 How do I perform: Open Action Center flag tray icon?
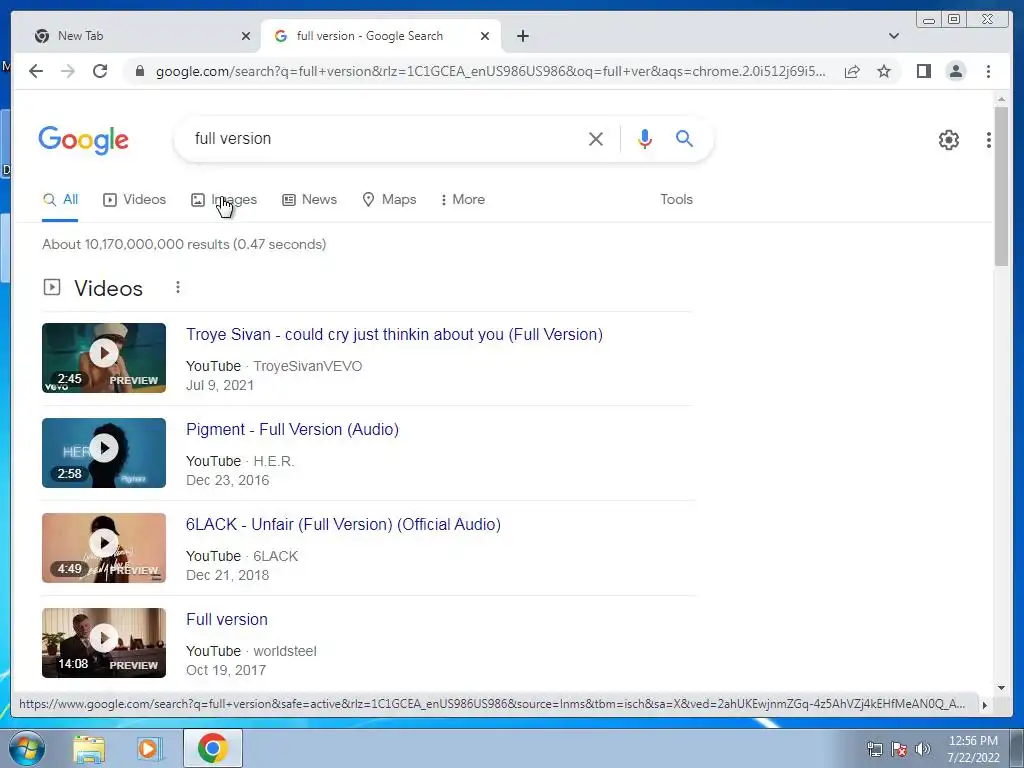[899, 749]
